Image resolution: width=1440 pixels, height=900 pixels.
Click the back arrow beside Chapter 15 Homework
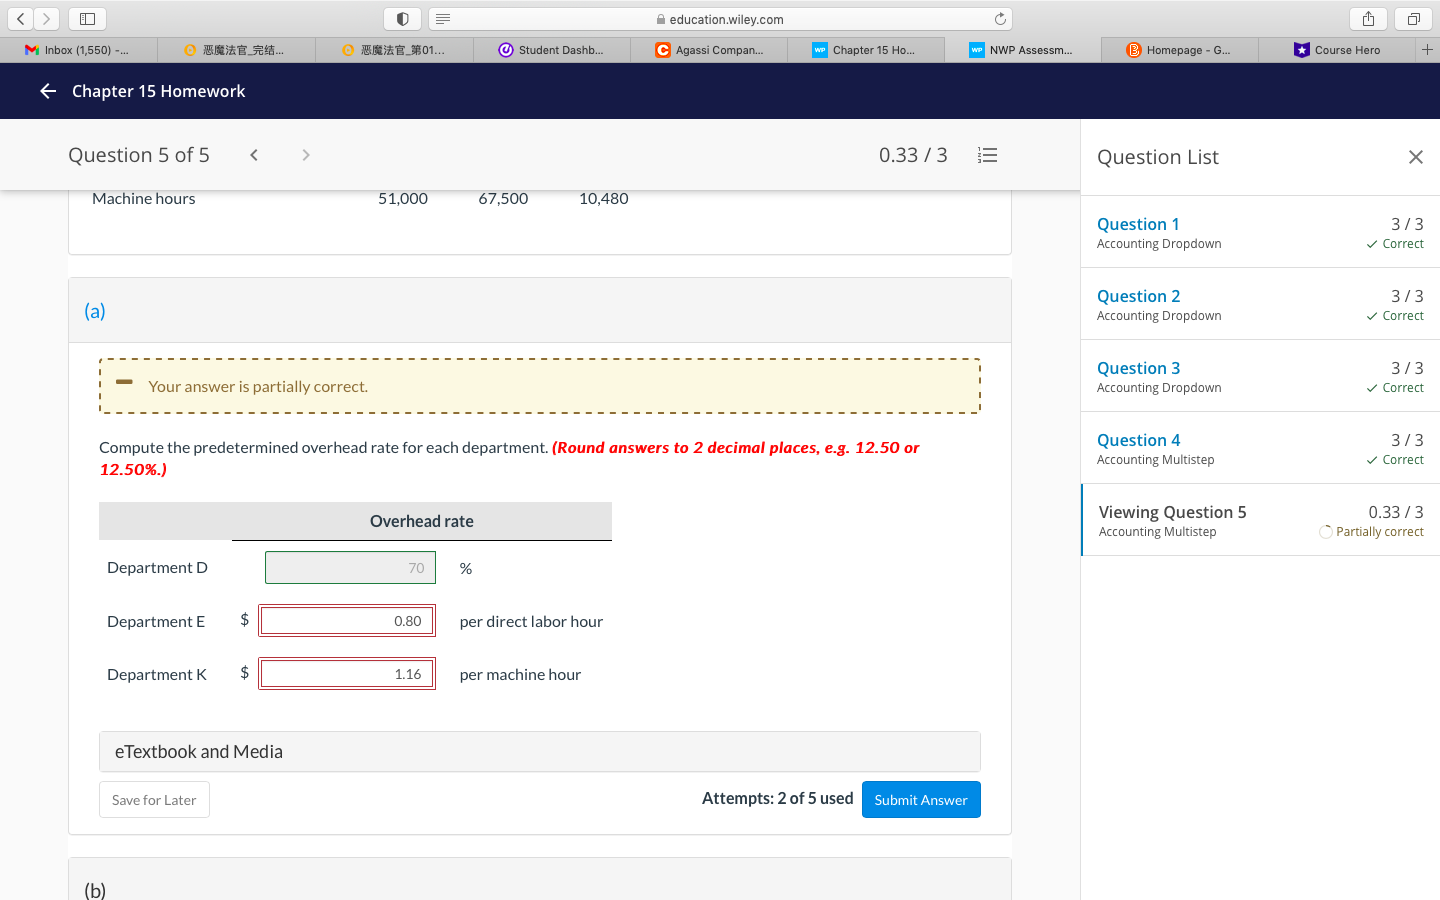(47, 91)
